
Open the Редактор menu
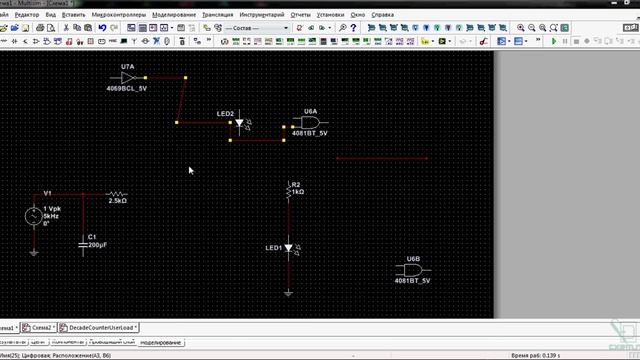[x=27, y=15]
